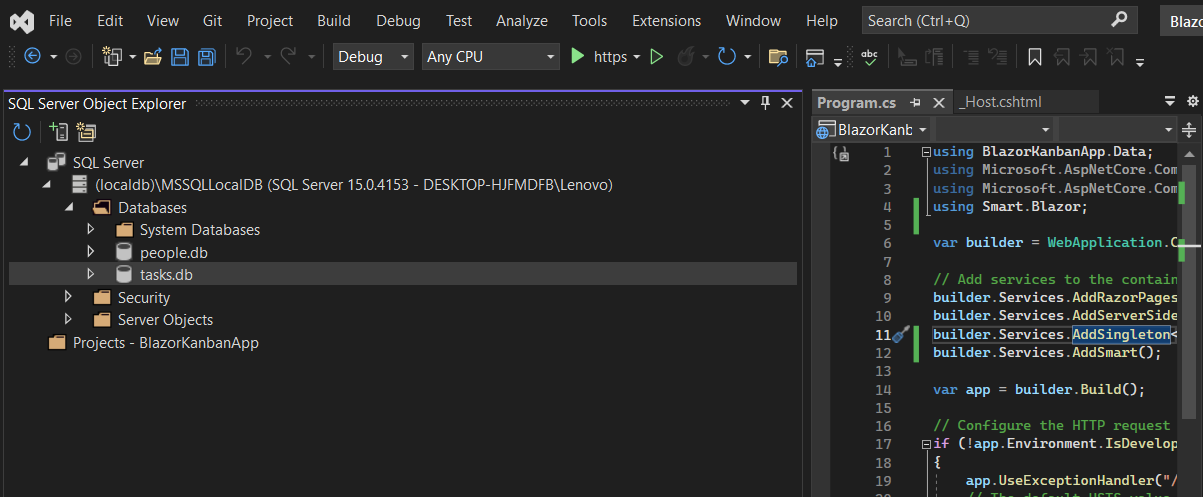Click the Open File folder icon
The height and width of the screenshot is (497, 1203).
tap(153, 57)
